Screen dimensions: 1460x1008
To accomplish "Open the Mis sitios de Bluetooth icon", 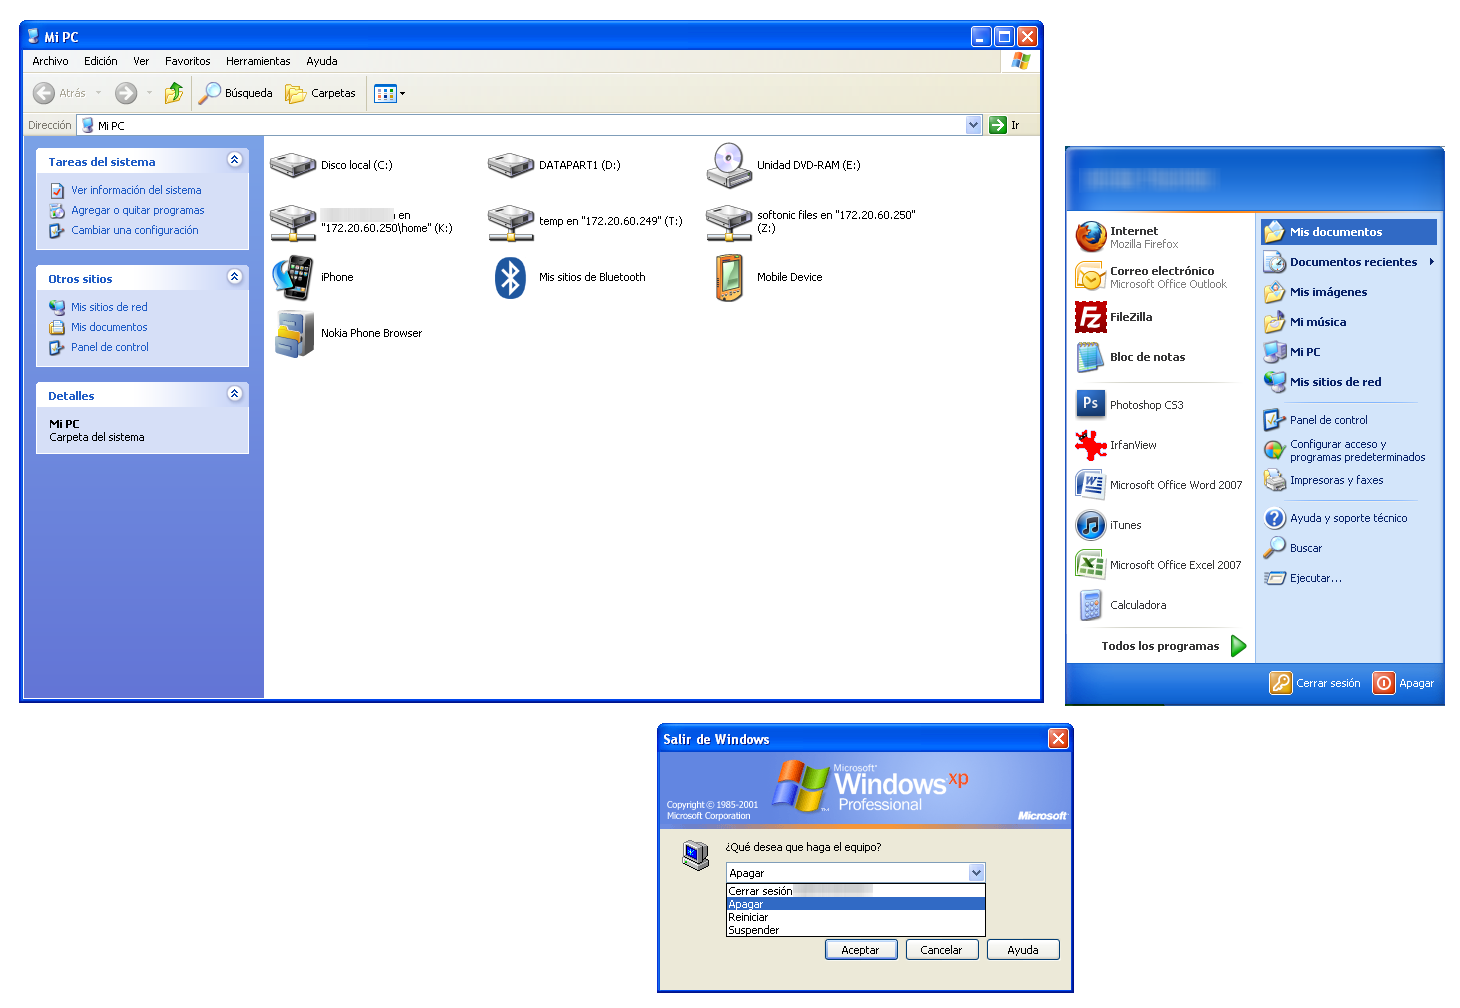I will (511, 277).
